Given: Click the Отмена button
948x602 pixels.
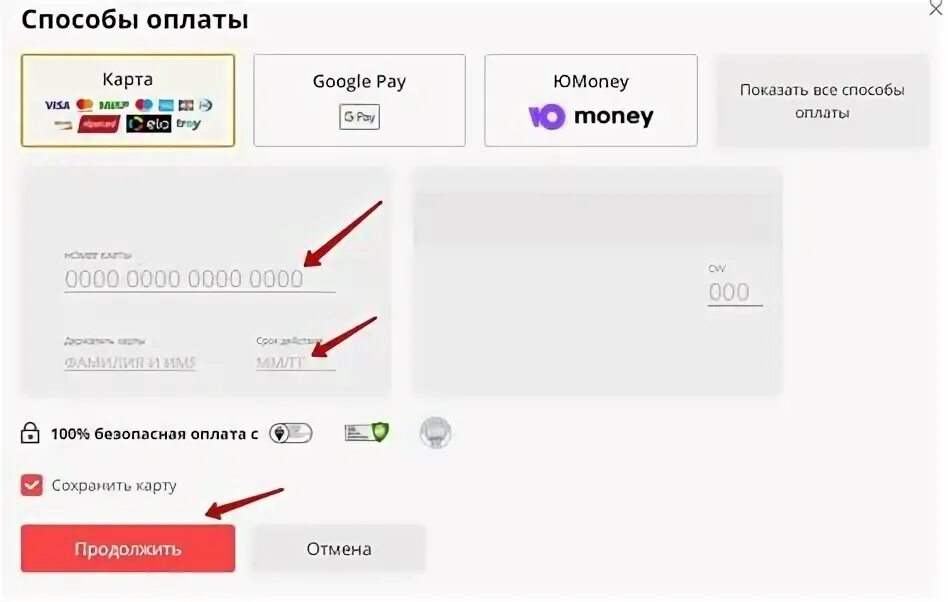Looking at the screenshot, I should (339, 548).
